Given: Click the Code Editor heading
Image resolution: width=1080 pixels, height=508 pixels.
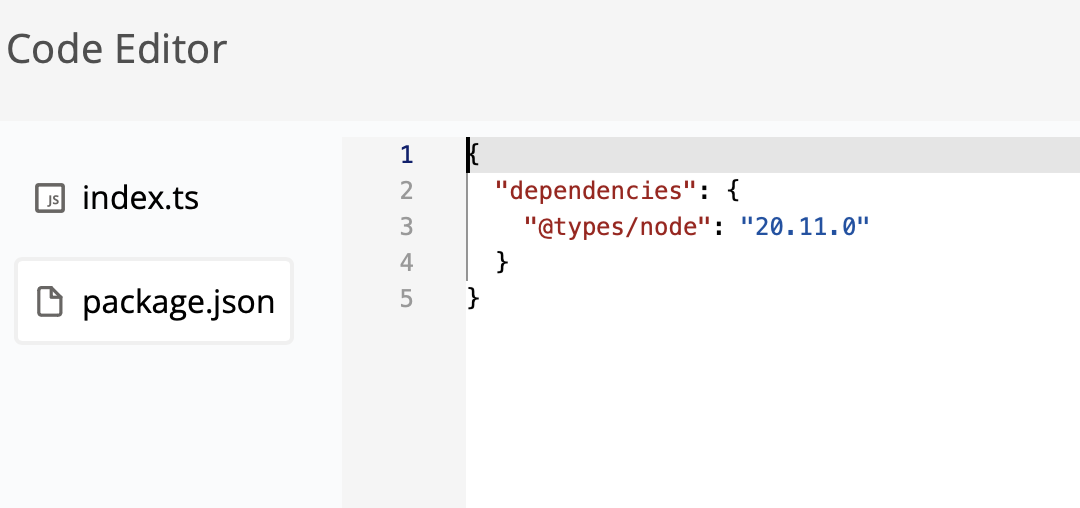Looking at the screenshot, I should point(117,48).
